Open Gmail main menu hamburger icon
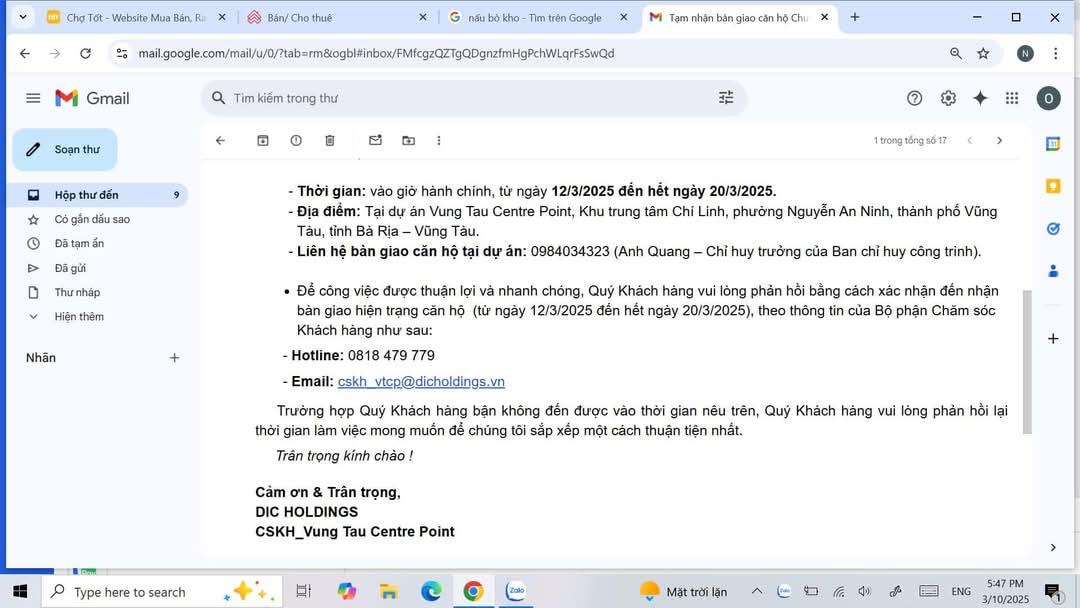The height and width of the screenshot is (608, 1080). pos(33,98)
